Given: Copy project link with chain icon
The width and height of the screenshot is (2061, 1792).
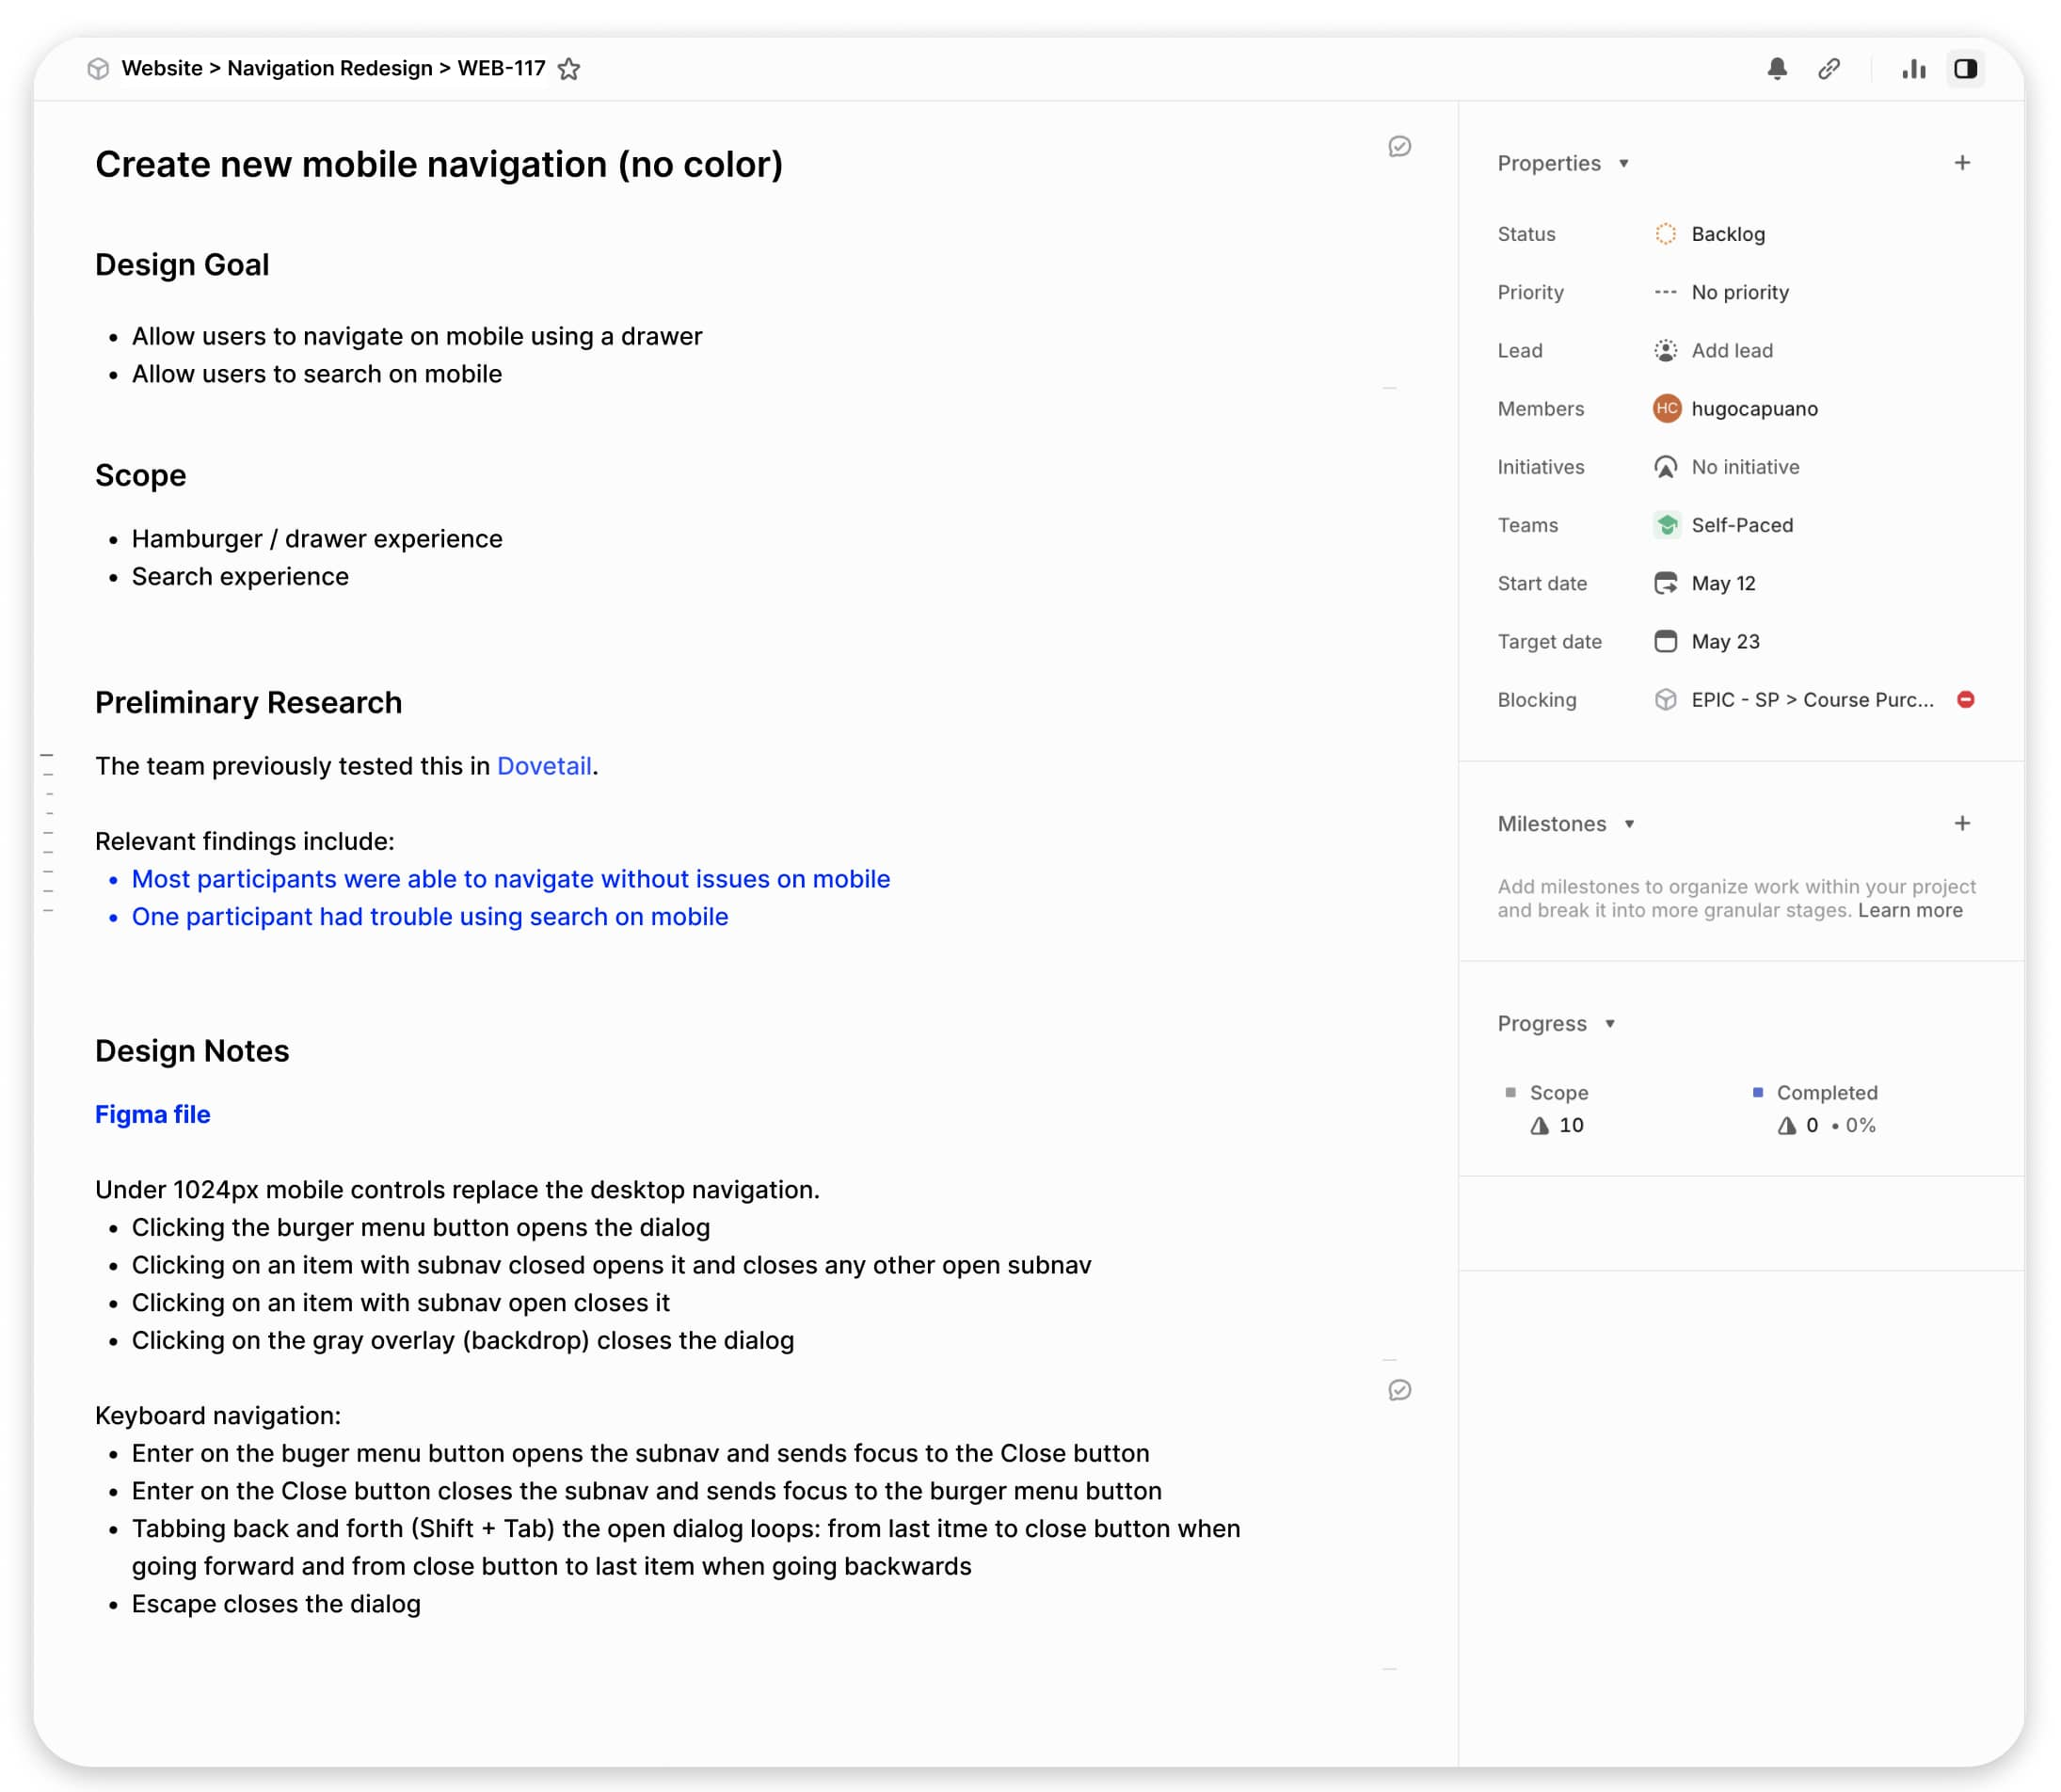Looking at the screenshot, I should click(1829, 68).
